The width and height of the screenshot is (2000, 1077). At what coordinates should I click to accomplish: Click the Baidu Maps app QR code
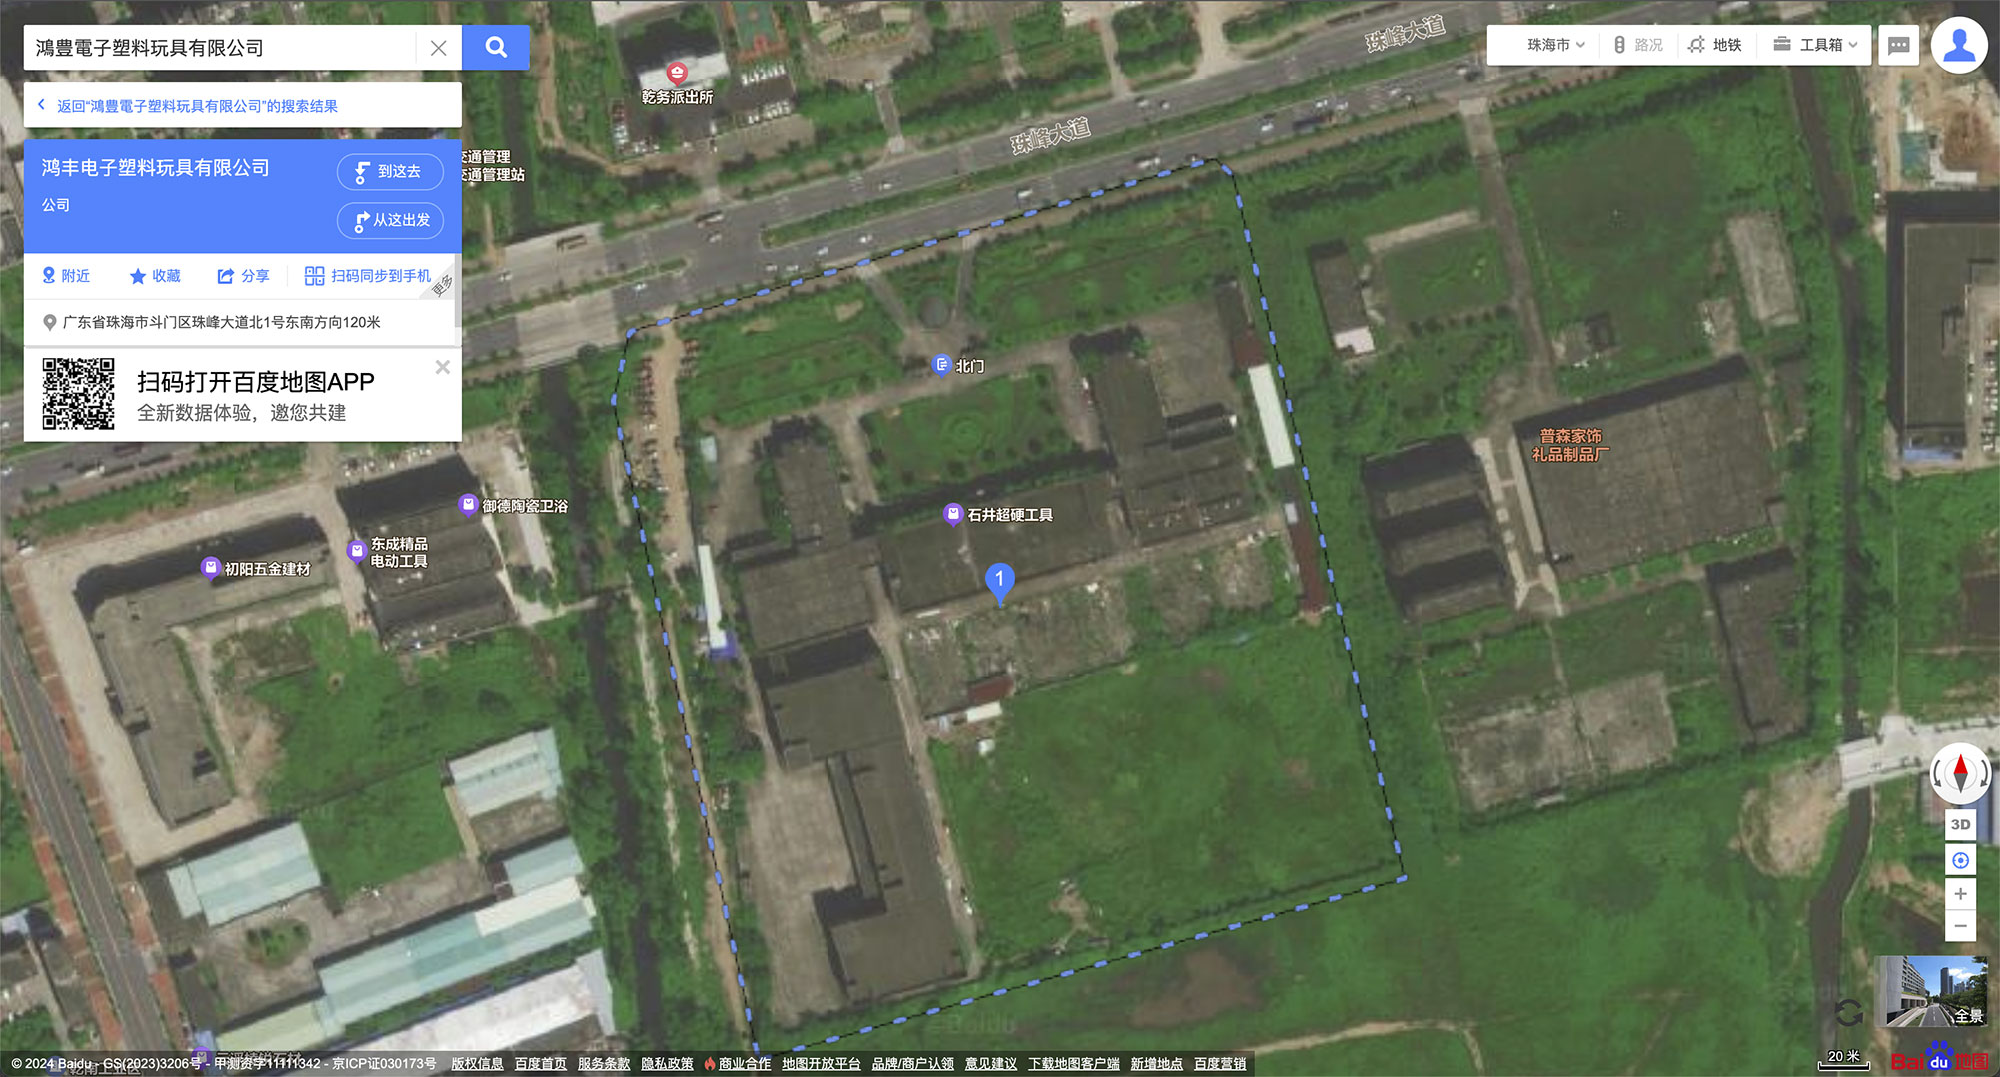(78, 394)
